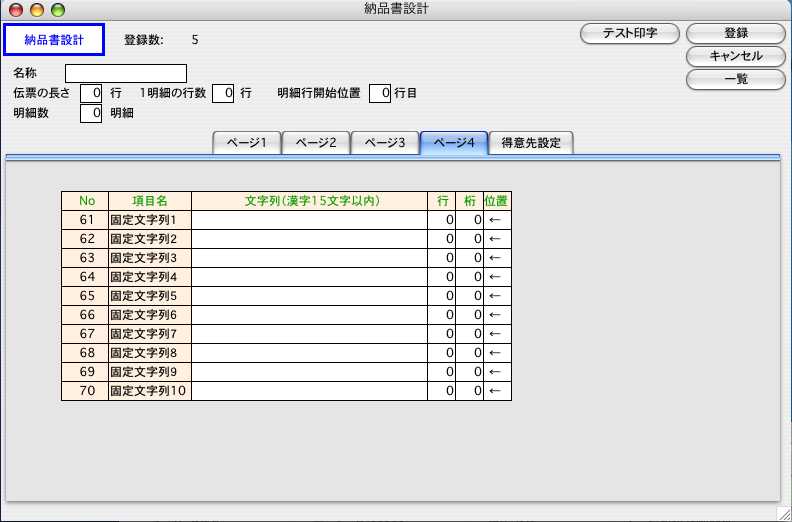Switch to the ページ1 tab
This screenshot has height=522, width=792.
click(247, 143)
